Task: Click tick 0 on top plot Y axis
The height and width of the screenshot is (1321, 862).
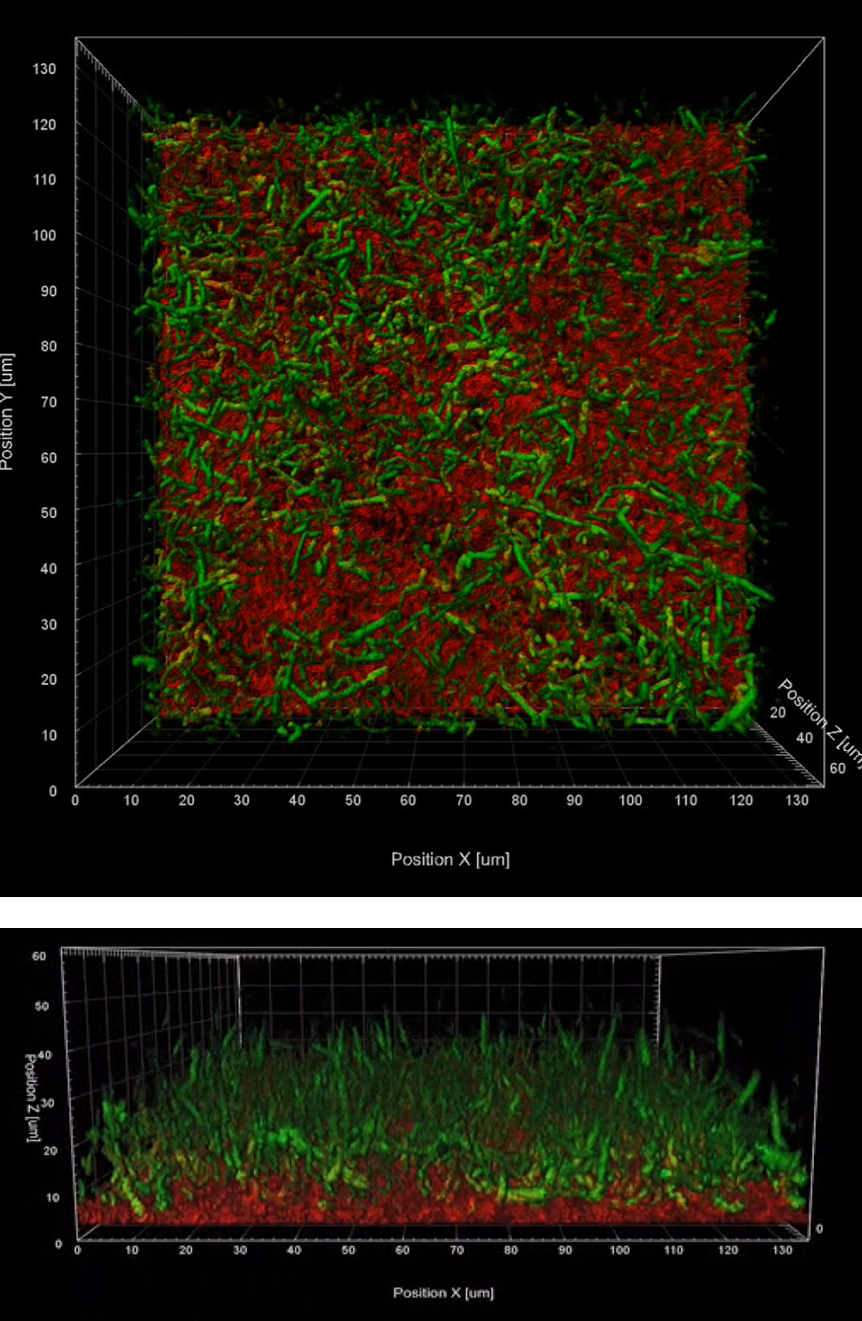Action: coord(52,789)
